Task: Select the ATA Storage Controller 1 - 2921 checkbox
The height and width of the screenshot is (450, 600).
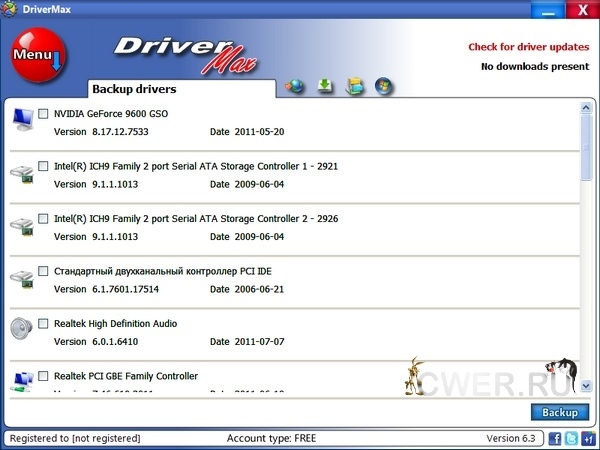Action: click(43, 166)
